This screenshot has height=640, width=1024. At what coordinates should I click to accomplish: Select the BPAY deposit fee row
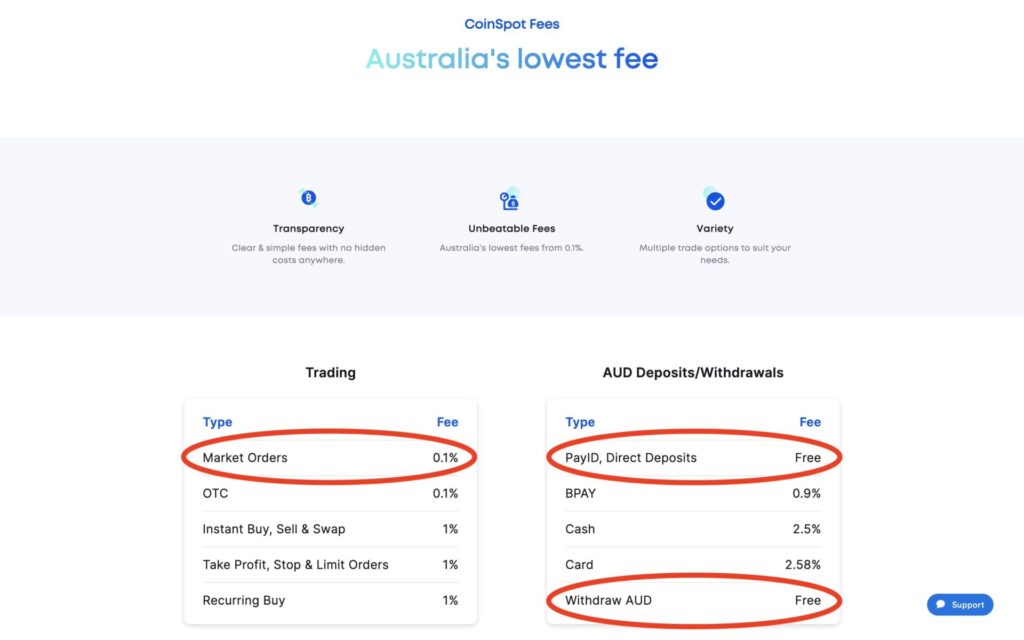click(693, 493)
